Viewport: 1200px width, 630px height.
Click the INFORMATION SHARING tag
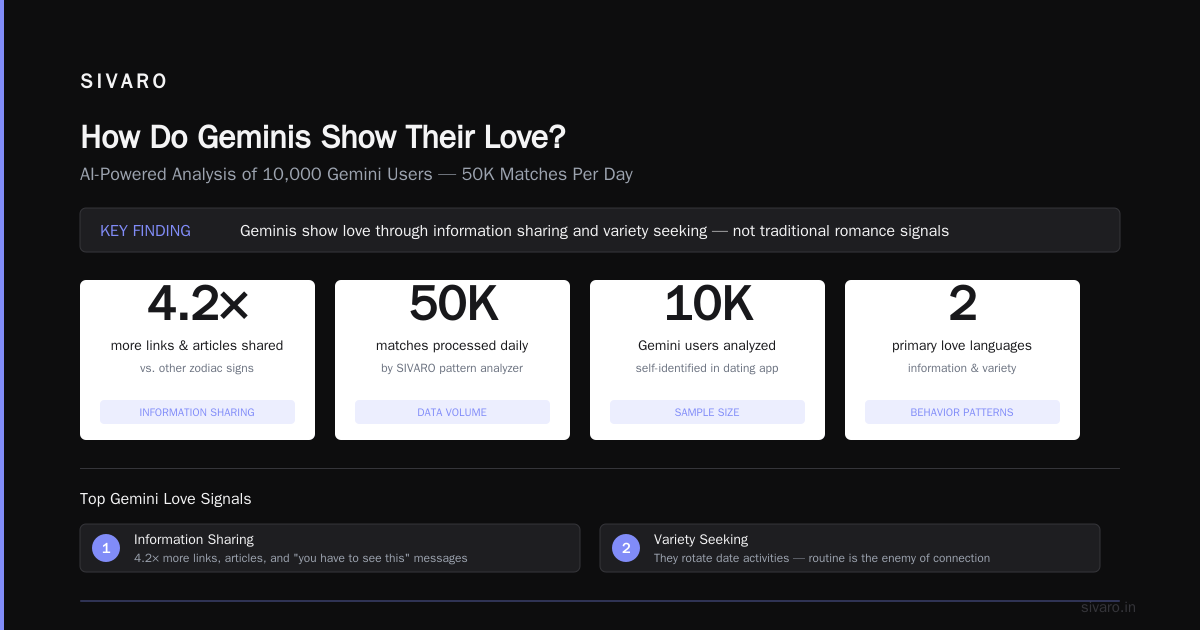(x=197, y=412)
